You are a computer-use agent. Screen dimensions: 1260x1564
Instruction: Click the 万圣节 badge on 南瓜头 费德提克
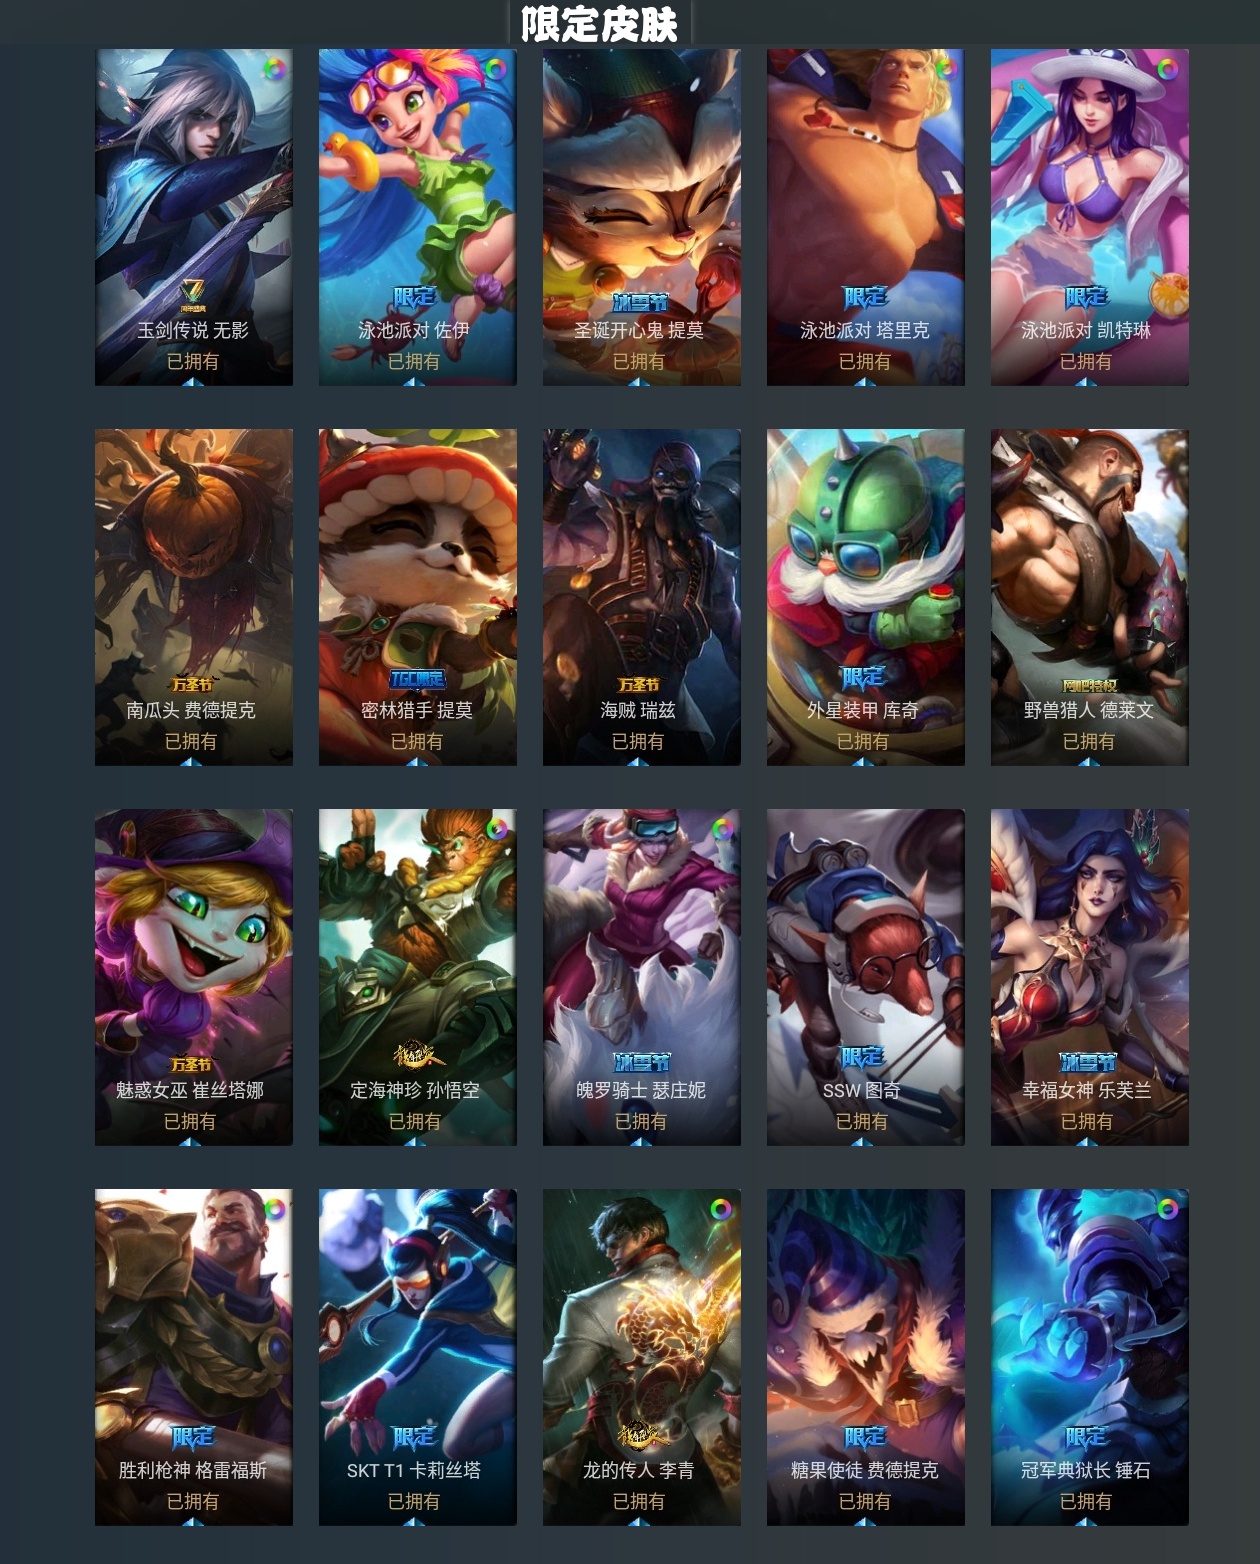[x=192, y=684]
